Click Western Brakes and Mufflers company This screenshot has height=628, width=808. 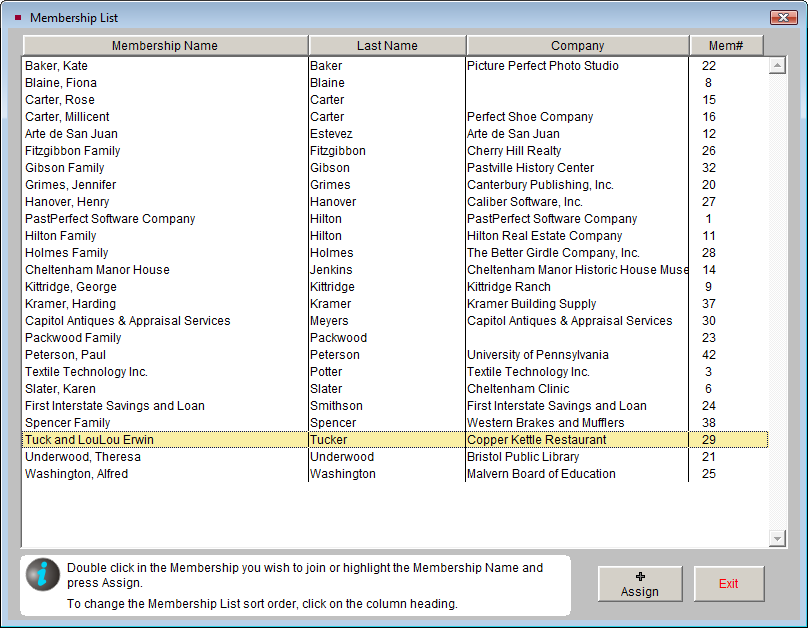546,422
